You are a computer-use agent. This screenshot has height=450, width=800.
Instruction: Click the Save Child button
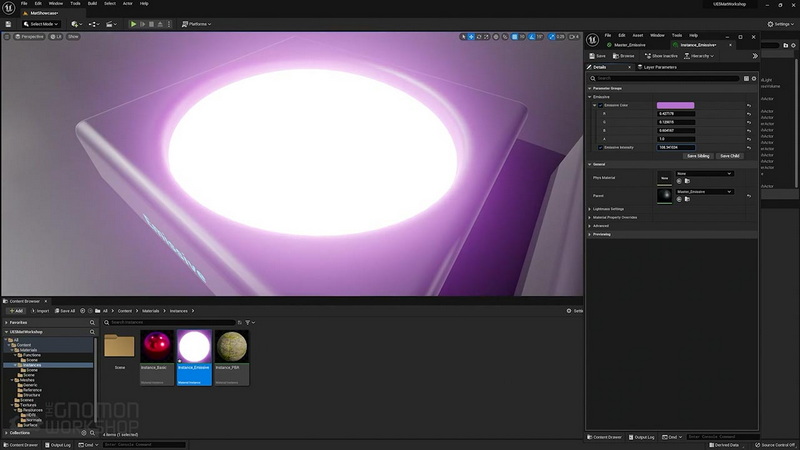click(x=730, y=156)
